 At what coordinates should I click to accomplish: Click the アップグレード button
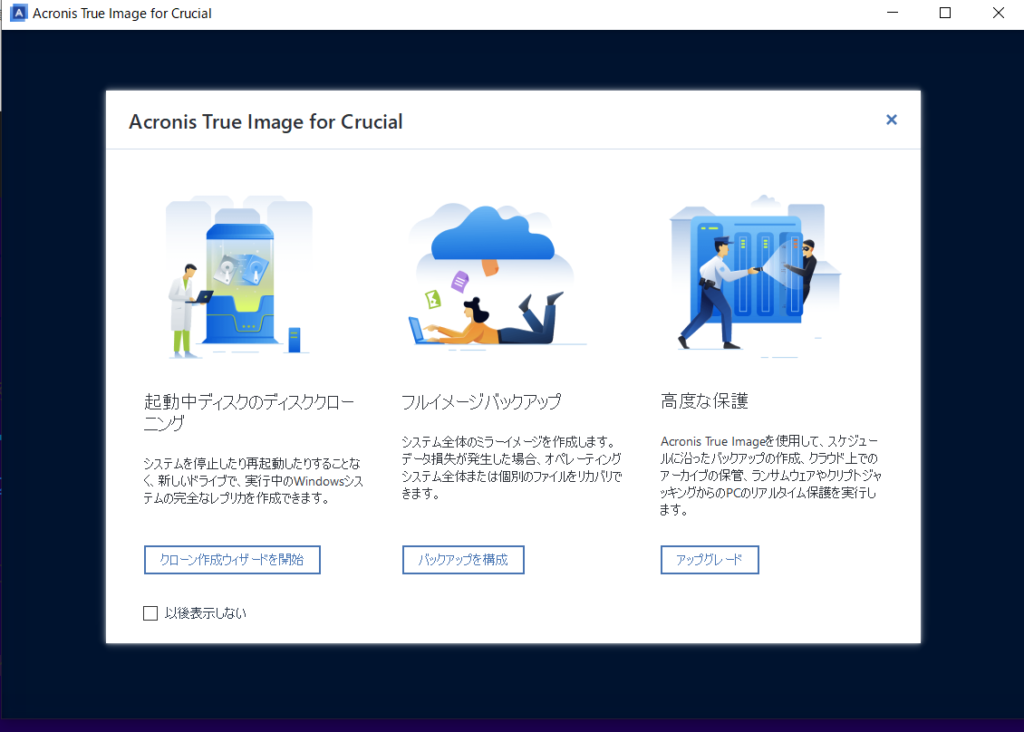pos(709,560)
